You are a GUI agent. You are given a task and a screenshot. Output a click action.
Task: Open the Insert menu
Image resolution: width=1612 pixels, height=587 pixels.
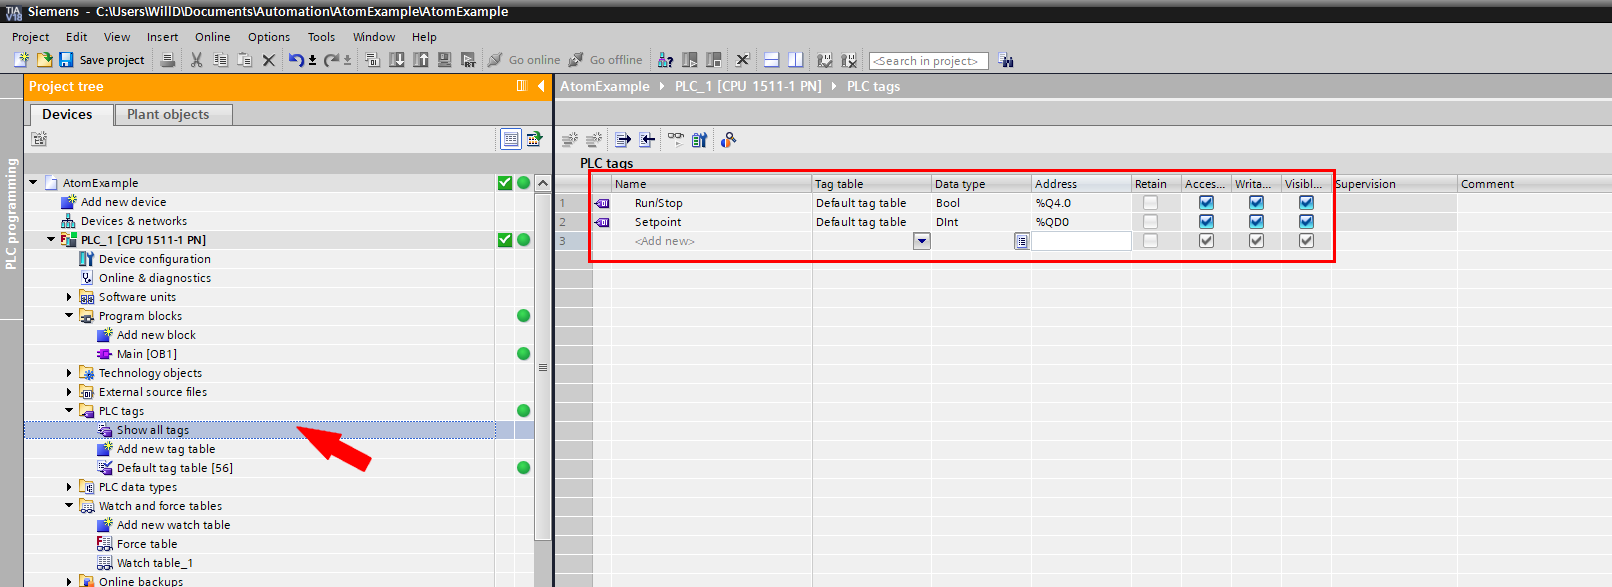[x=162, y=37]
